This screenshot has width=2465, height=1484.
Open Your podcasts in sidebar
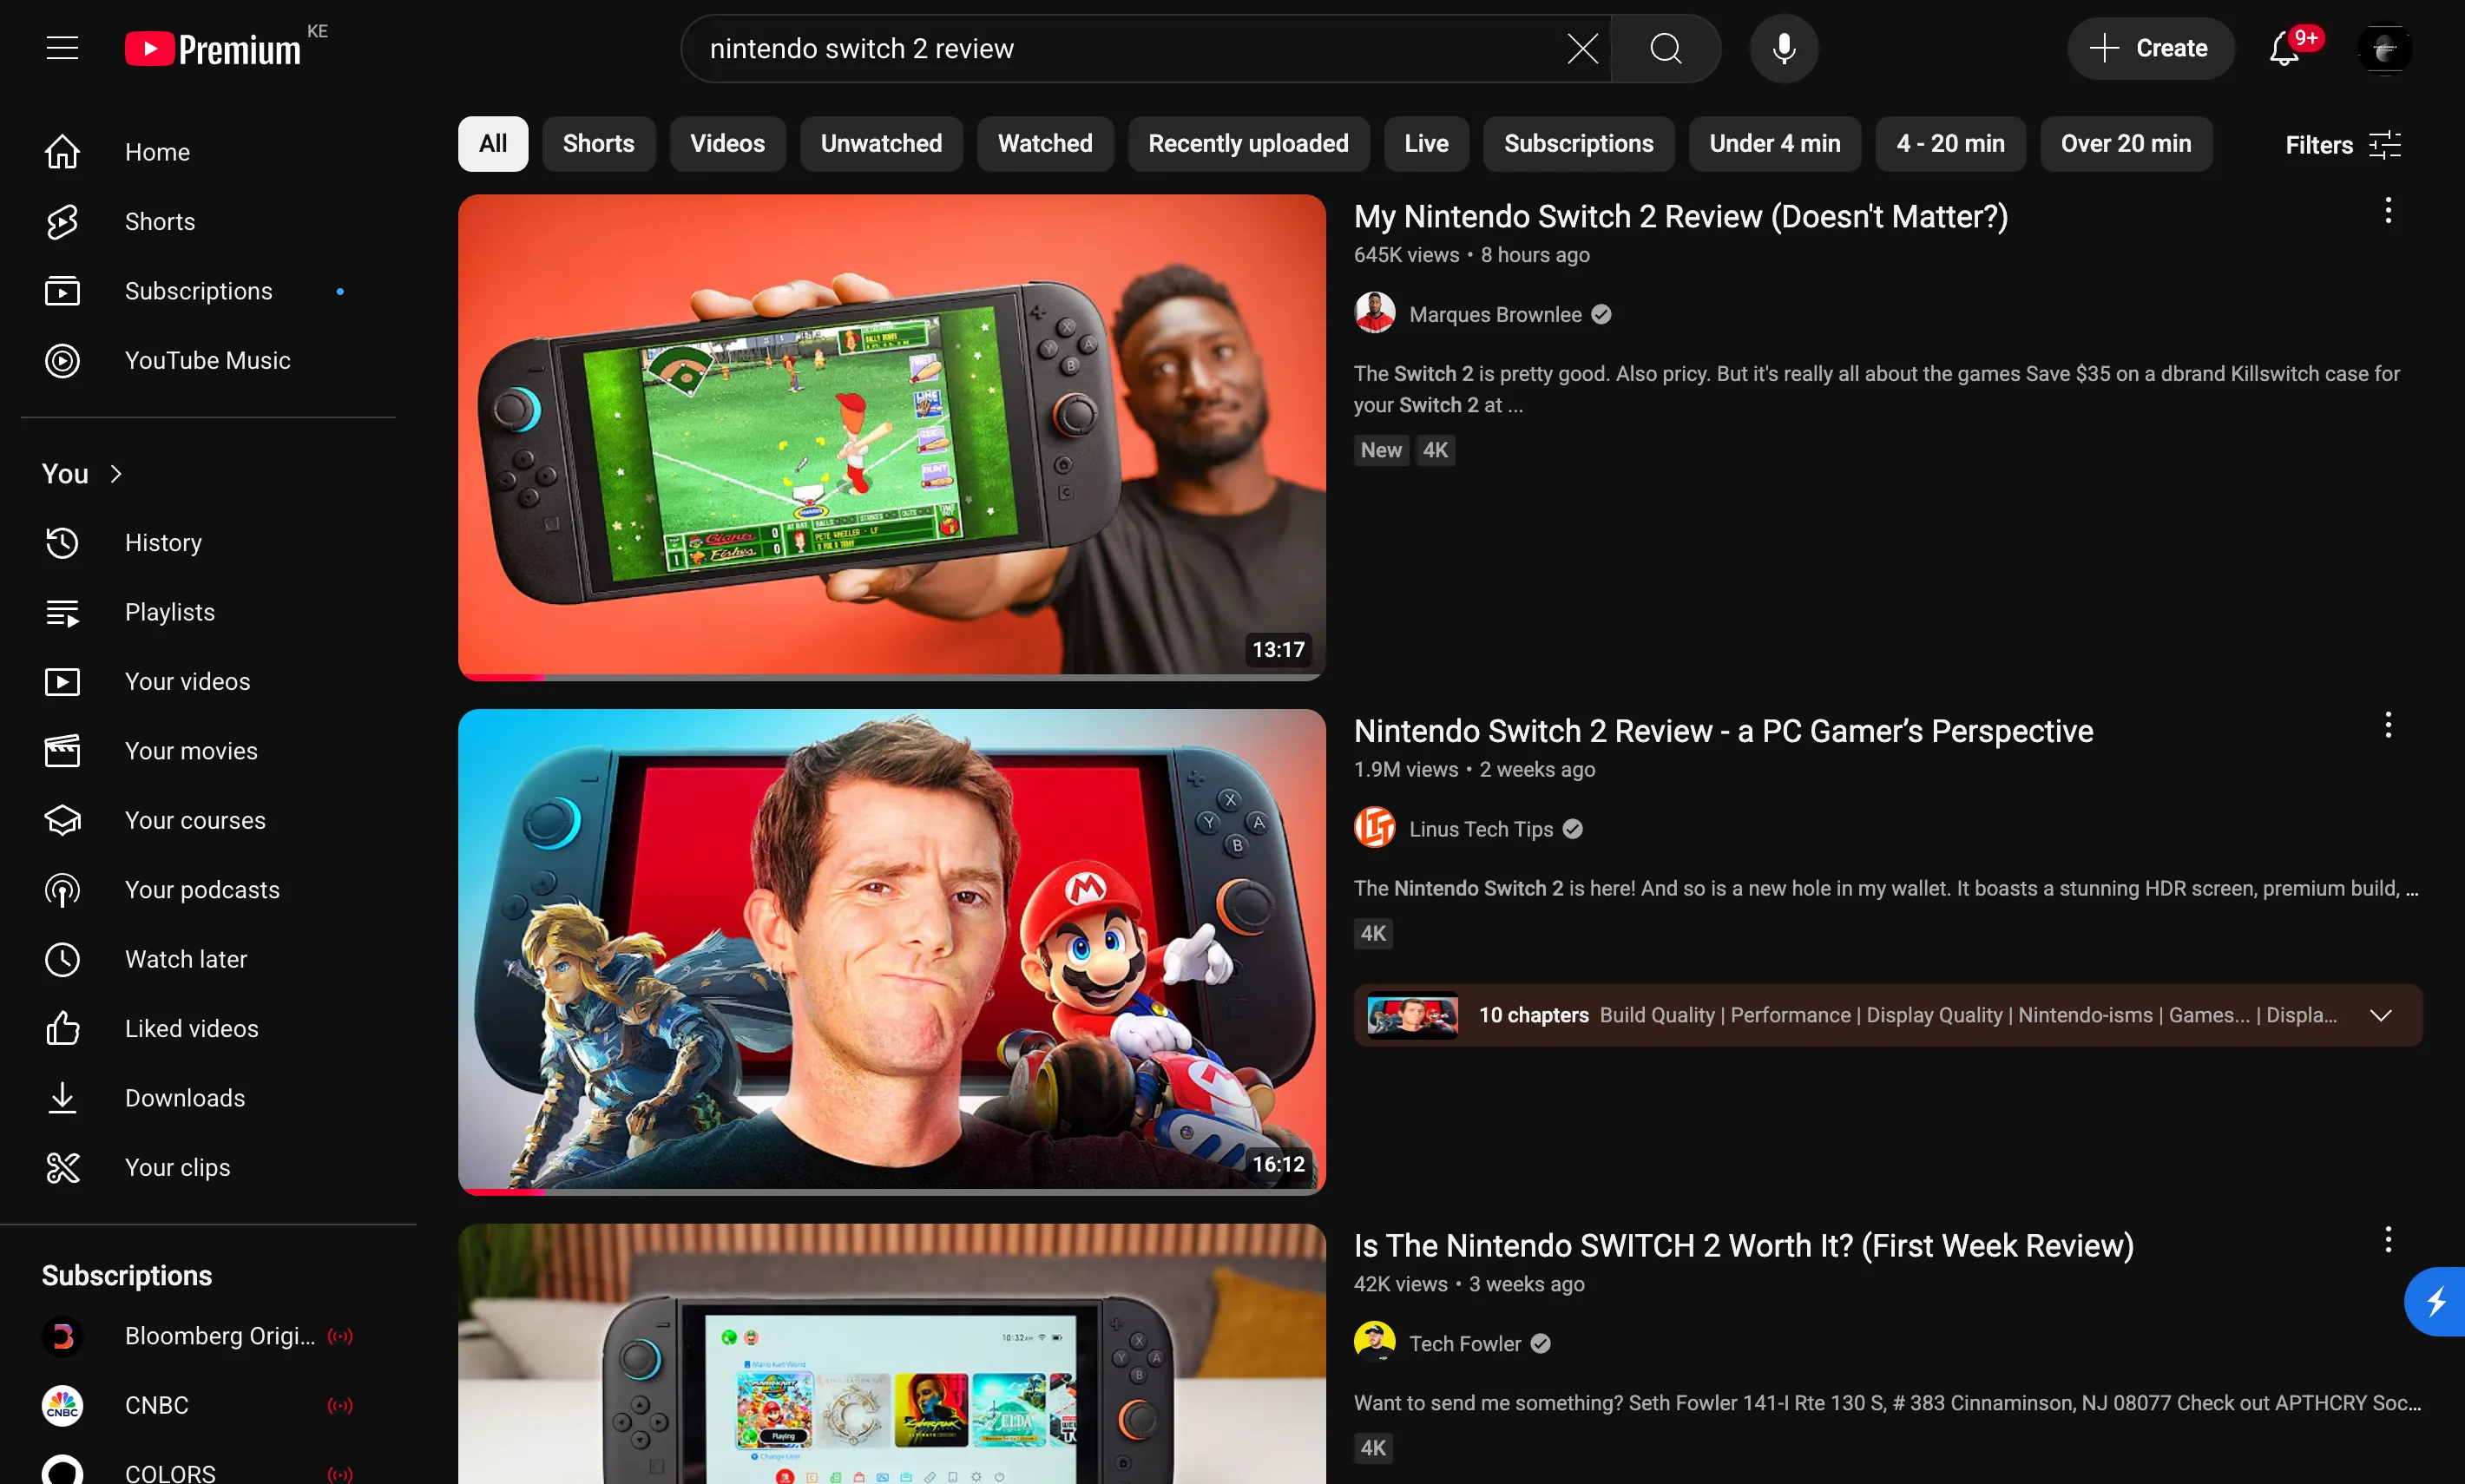[208, 890]
